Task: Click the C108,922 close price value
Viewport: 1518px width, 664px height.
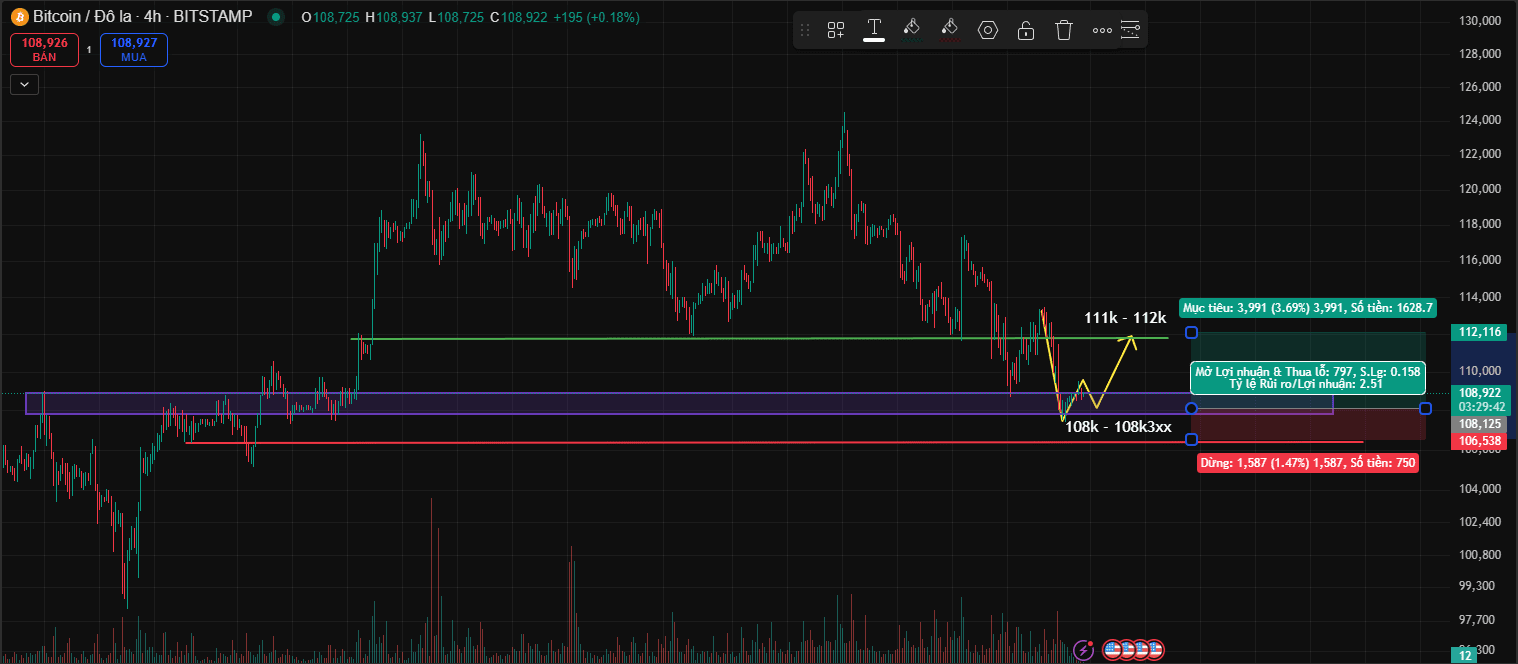Action: tap(517, 18)
